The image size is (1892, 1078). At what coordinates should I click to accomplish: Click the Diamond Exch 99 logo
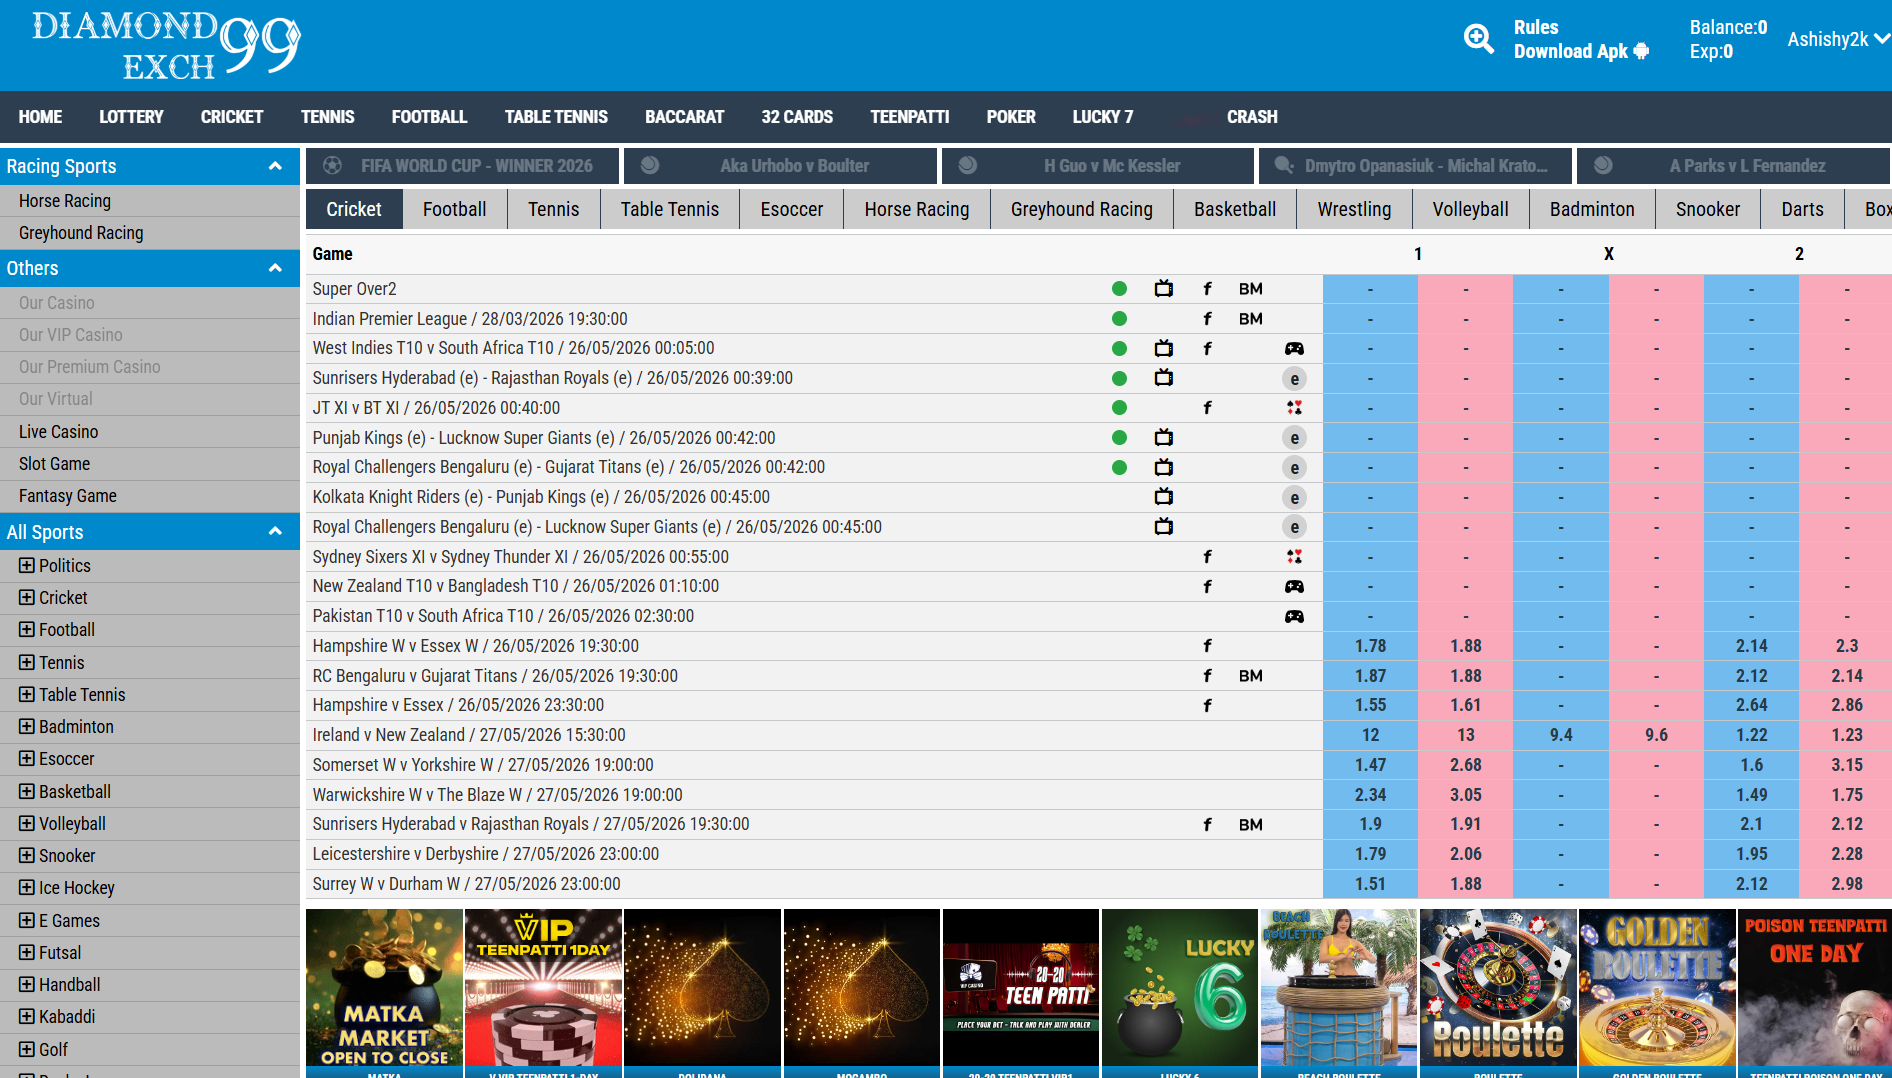166,44
